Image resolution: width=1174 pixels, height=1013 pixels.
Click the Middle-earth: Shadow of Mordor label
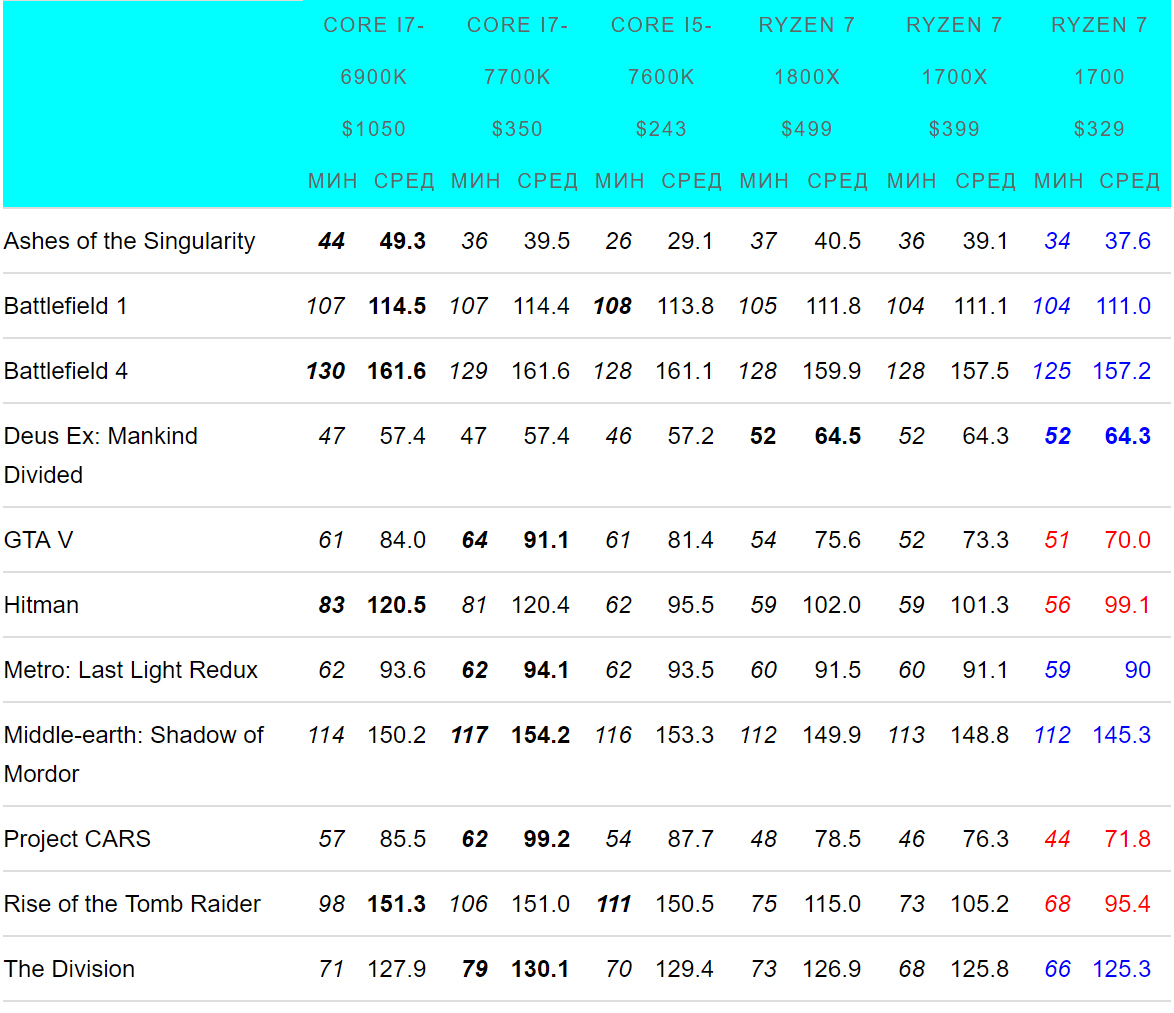click(x=133, y=753)
